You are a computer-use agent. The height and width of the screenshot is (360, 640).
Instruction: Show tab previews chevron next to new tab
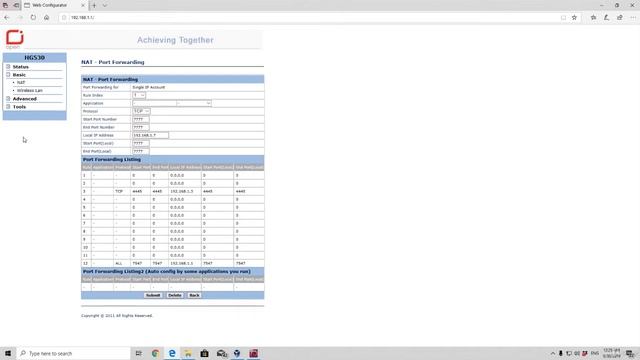tap(105, 5)
